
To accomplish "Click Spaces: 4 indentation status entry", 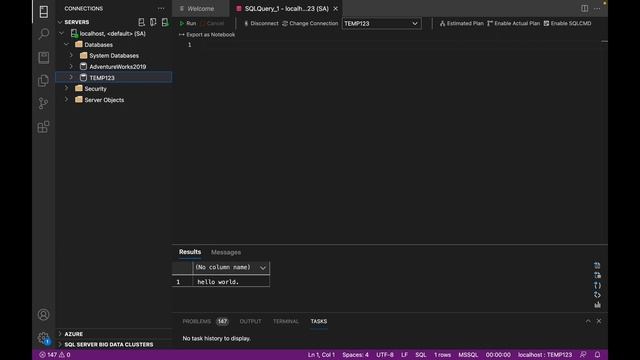I will 355,355.
